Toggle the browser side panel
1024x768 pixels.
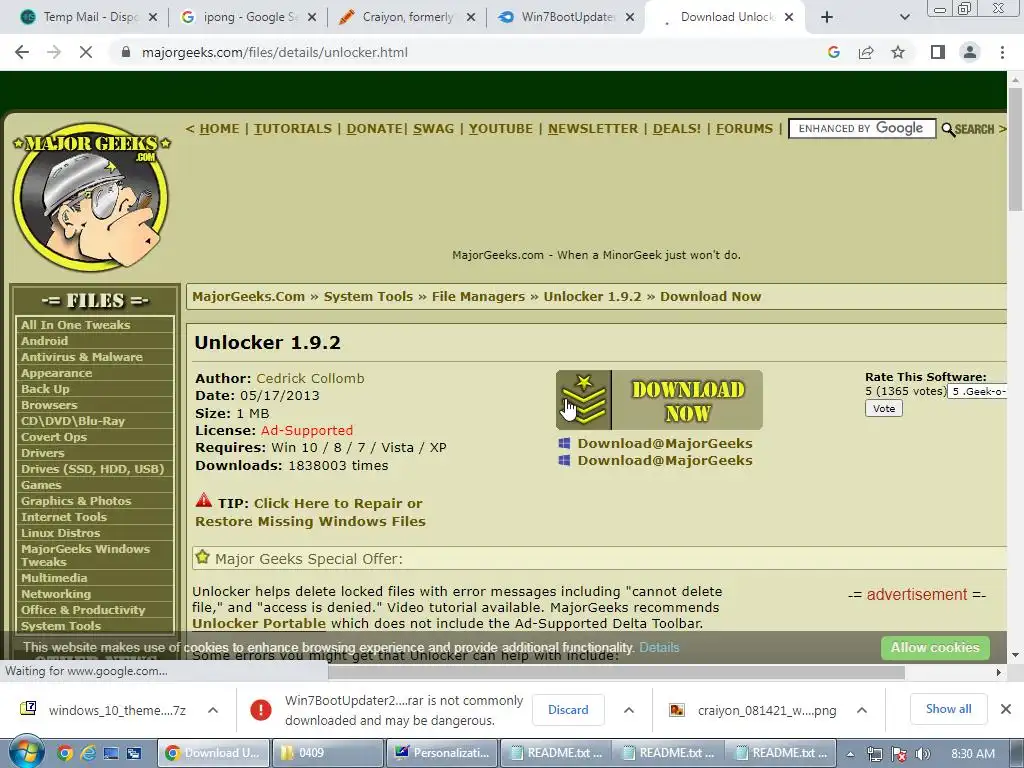coord(938,52)
